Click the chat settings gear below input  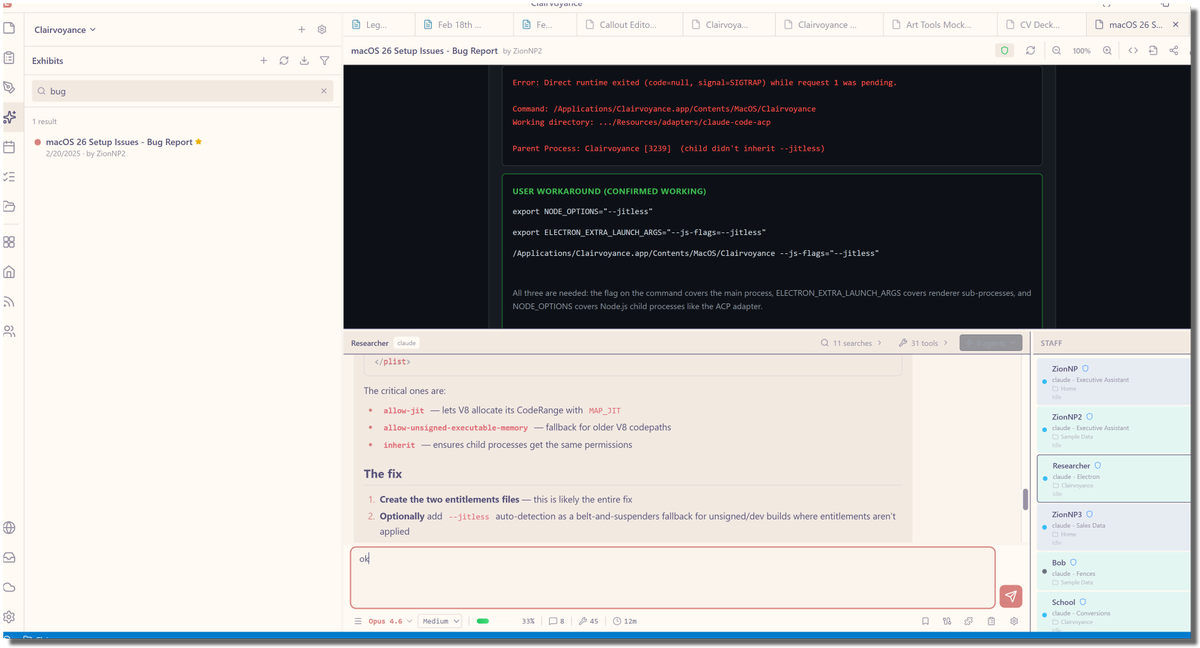1013,621
